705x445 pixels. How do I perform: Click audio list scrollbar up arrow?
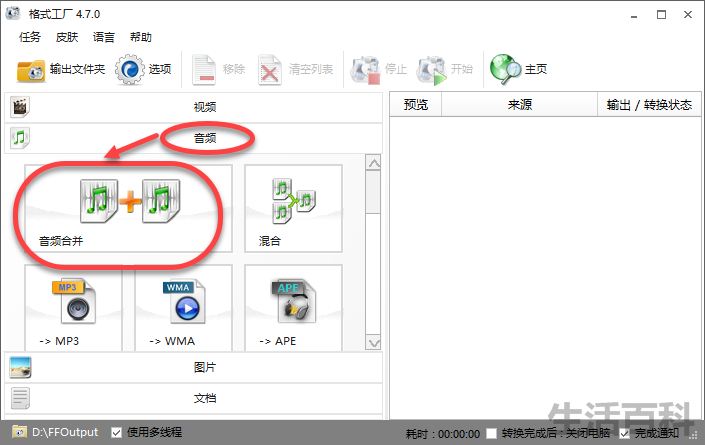point(374,162)
